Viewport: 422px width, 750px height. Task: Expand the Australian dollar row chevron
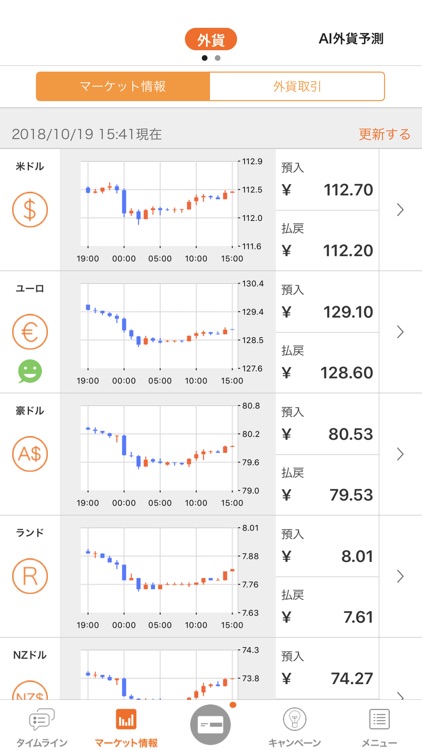(400, 454)
